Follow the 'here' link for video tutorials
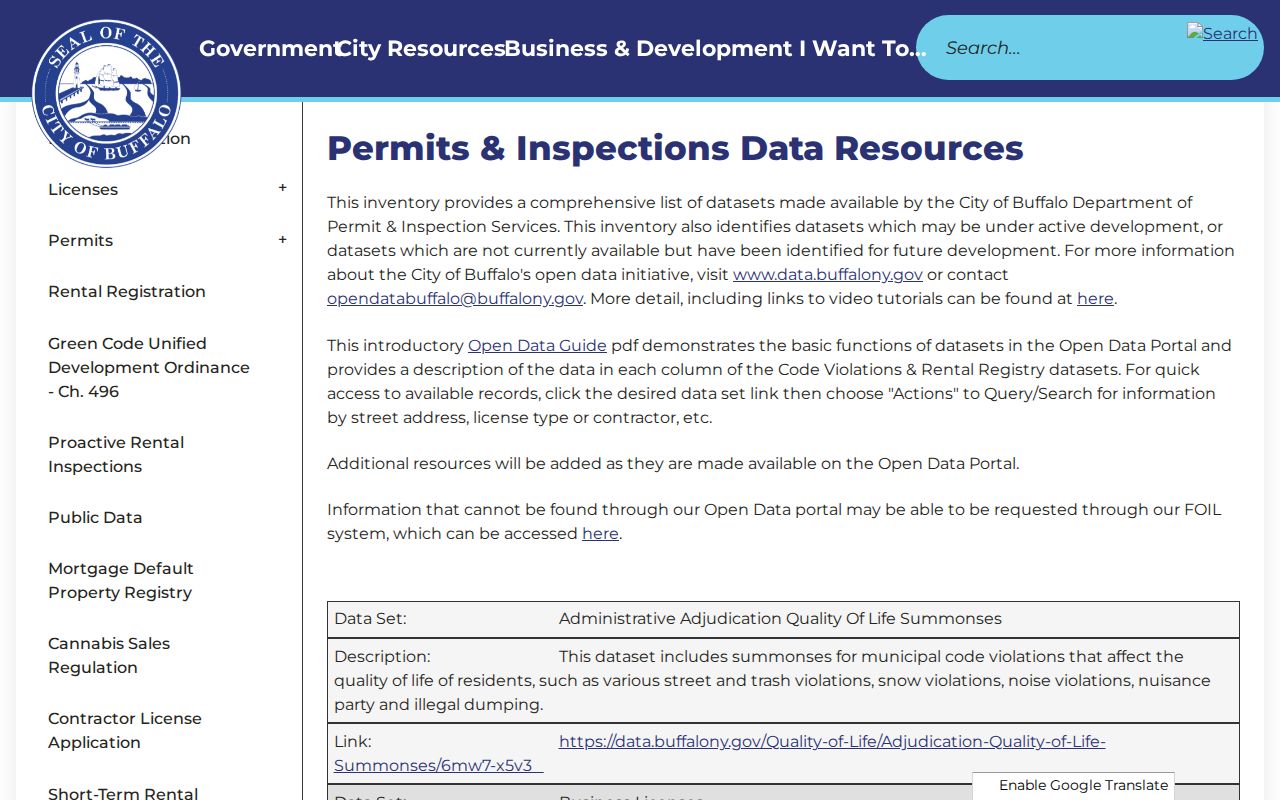This screenshot has width=1280, height=800. [1095, 298]
